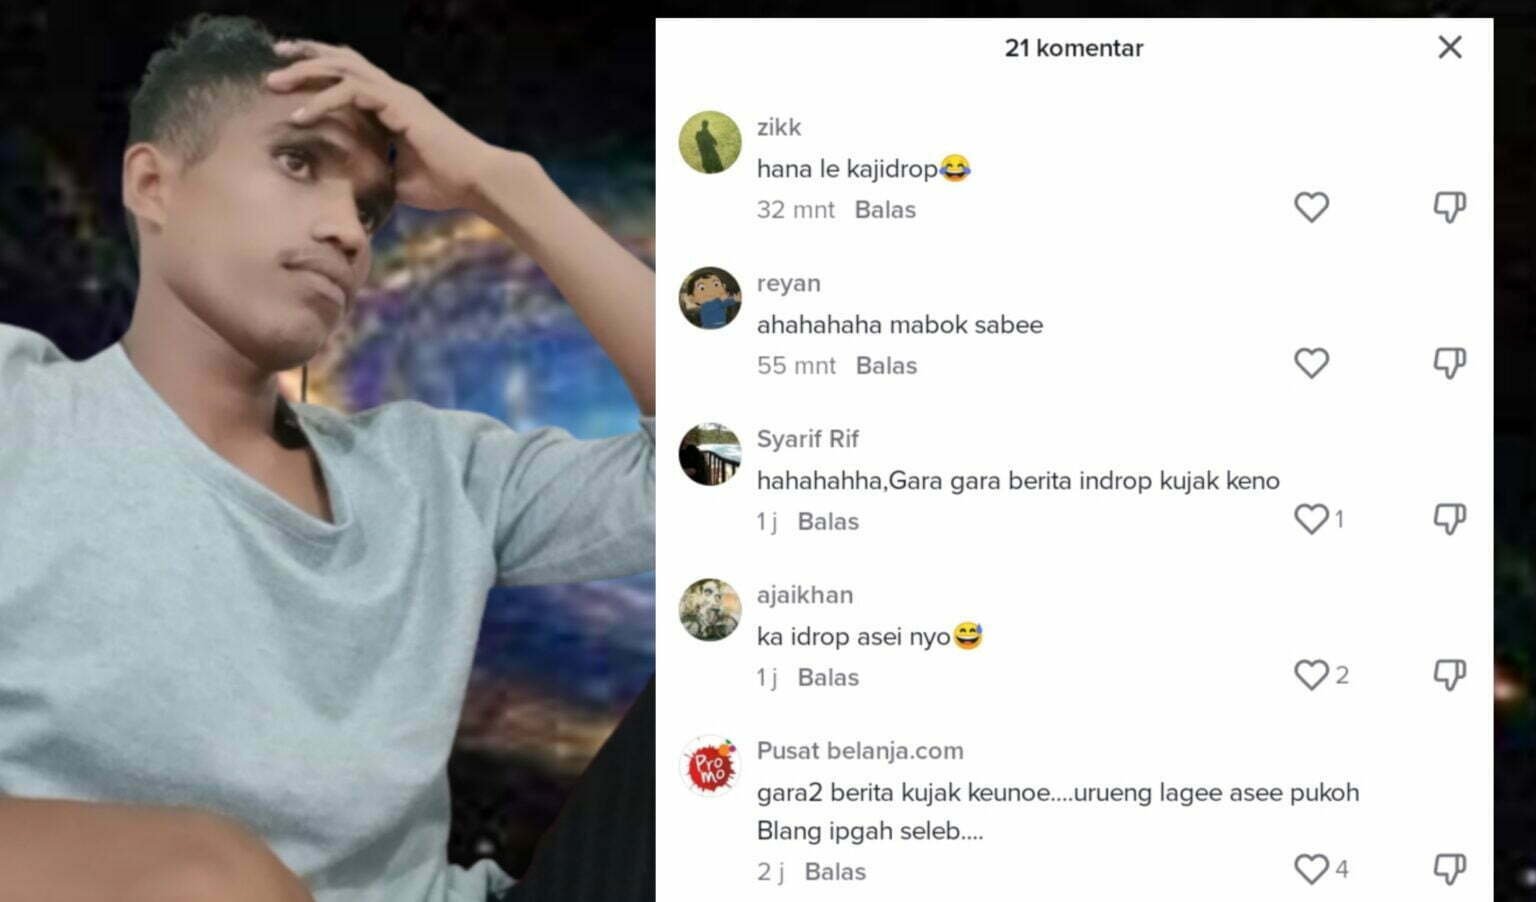Open zikk's profile picture
The width and height of the screenshot is (1536, 902).
coord(710,142)
